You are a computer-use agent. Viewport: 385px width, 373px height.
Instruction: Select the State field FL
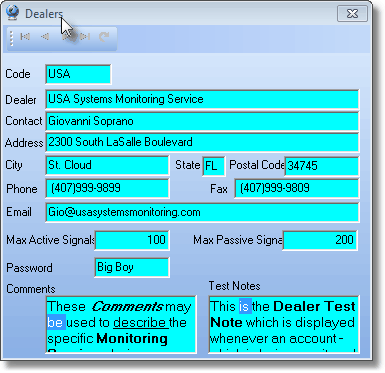tap(214, 166)
